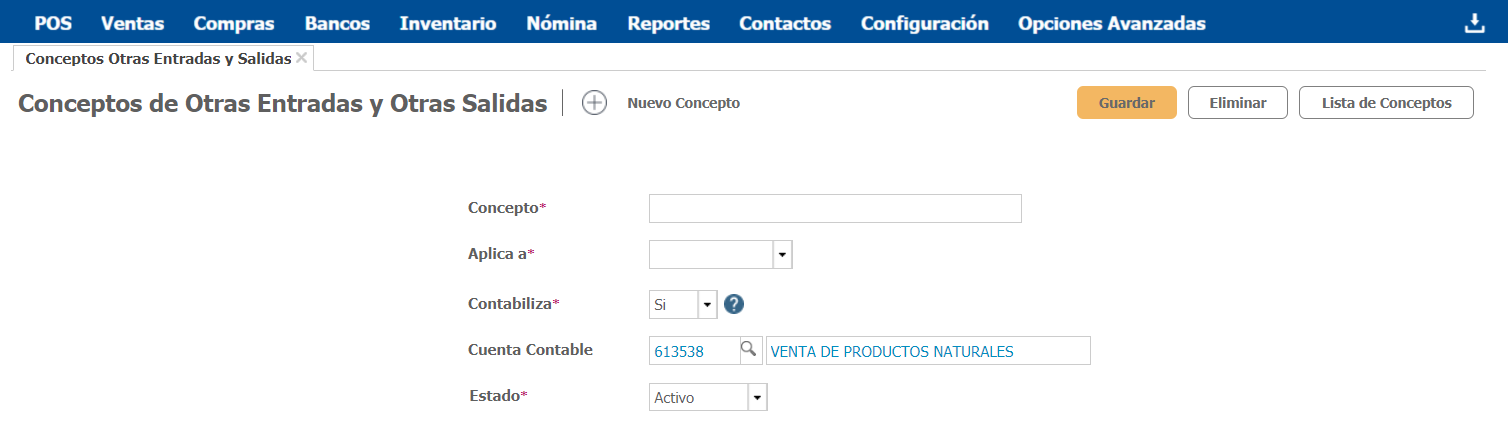
Task: Open the Opciones Avanzadas menu
Action: click(x=1111, y=24)
